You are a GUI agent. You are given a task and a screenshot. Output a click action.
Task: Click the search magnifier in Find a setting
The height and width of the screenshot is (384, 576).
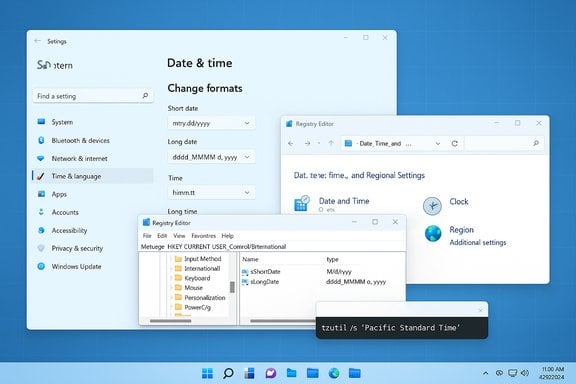[x=145, y=96]
